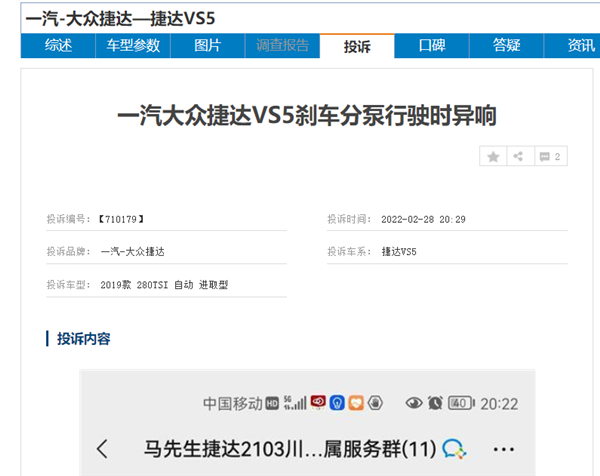
Task: Click the 投诉车型 label
Action: coord(68,285)
